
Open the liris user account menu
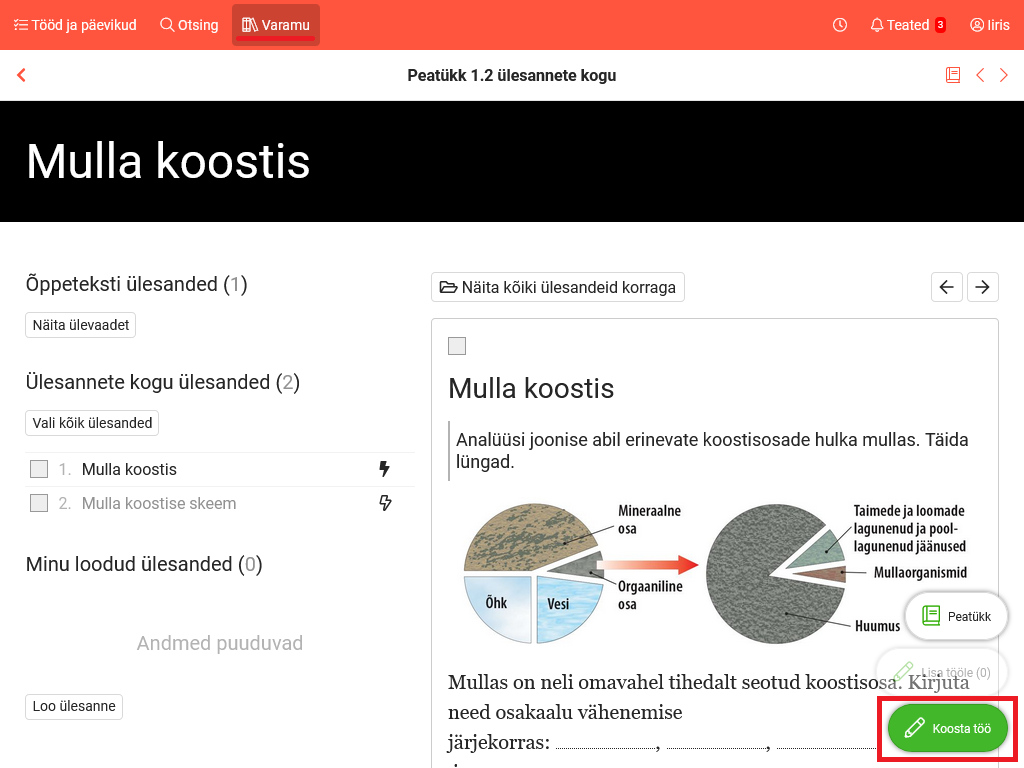(x=989, y=25)
